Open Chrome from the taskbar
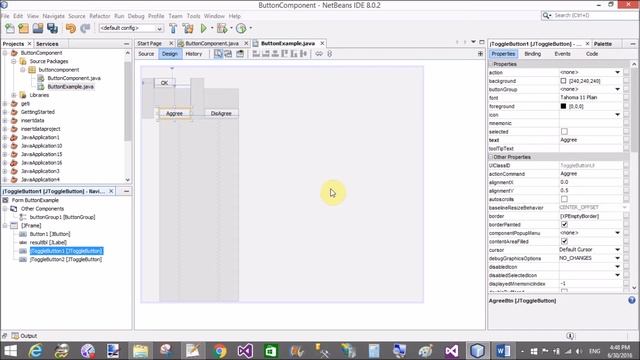 (220, 351)
